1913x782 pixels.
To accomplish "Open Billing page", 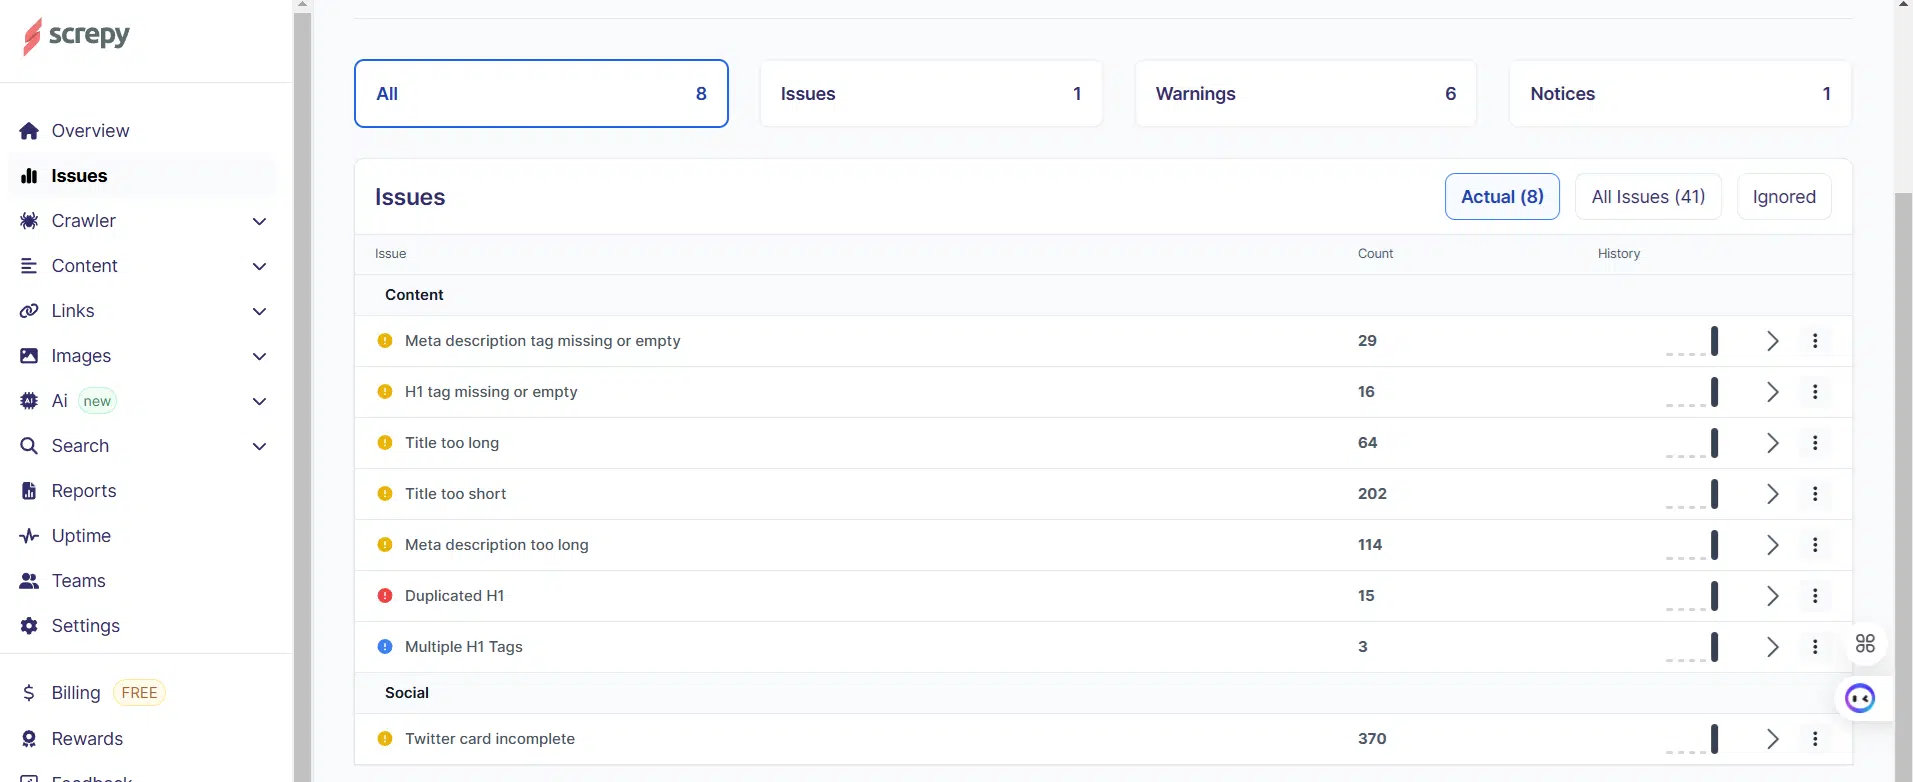I will [x=76, y=693].
